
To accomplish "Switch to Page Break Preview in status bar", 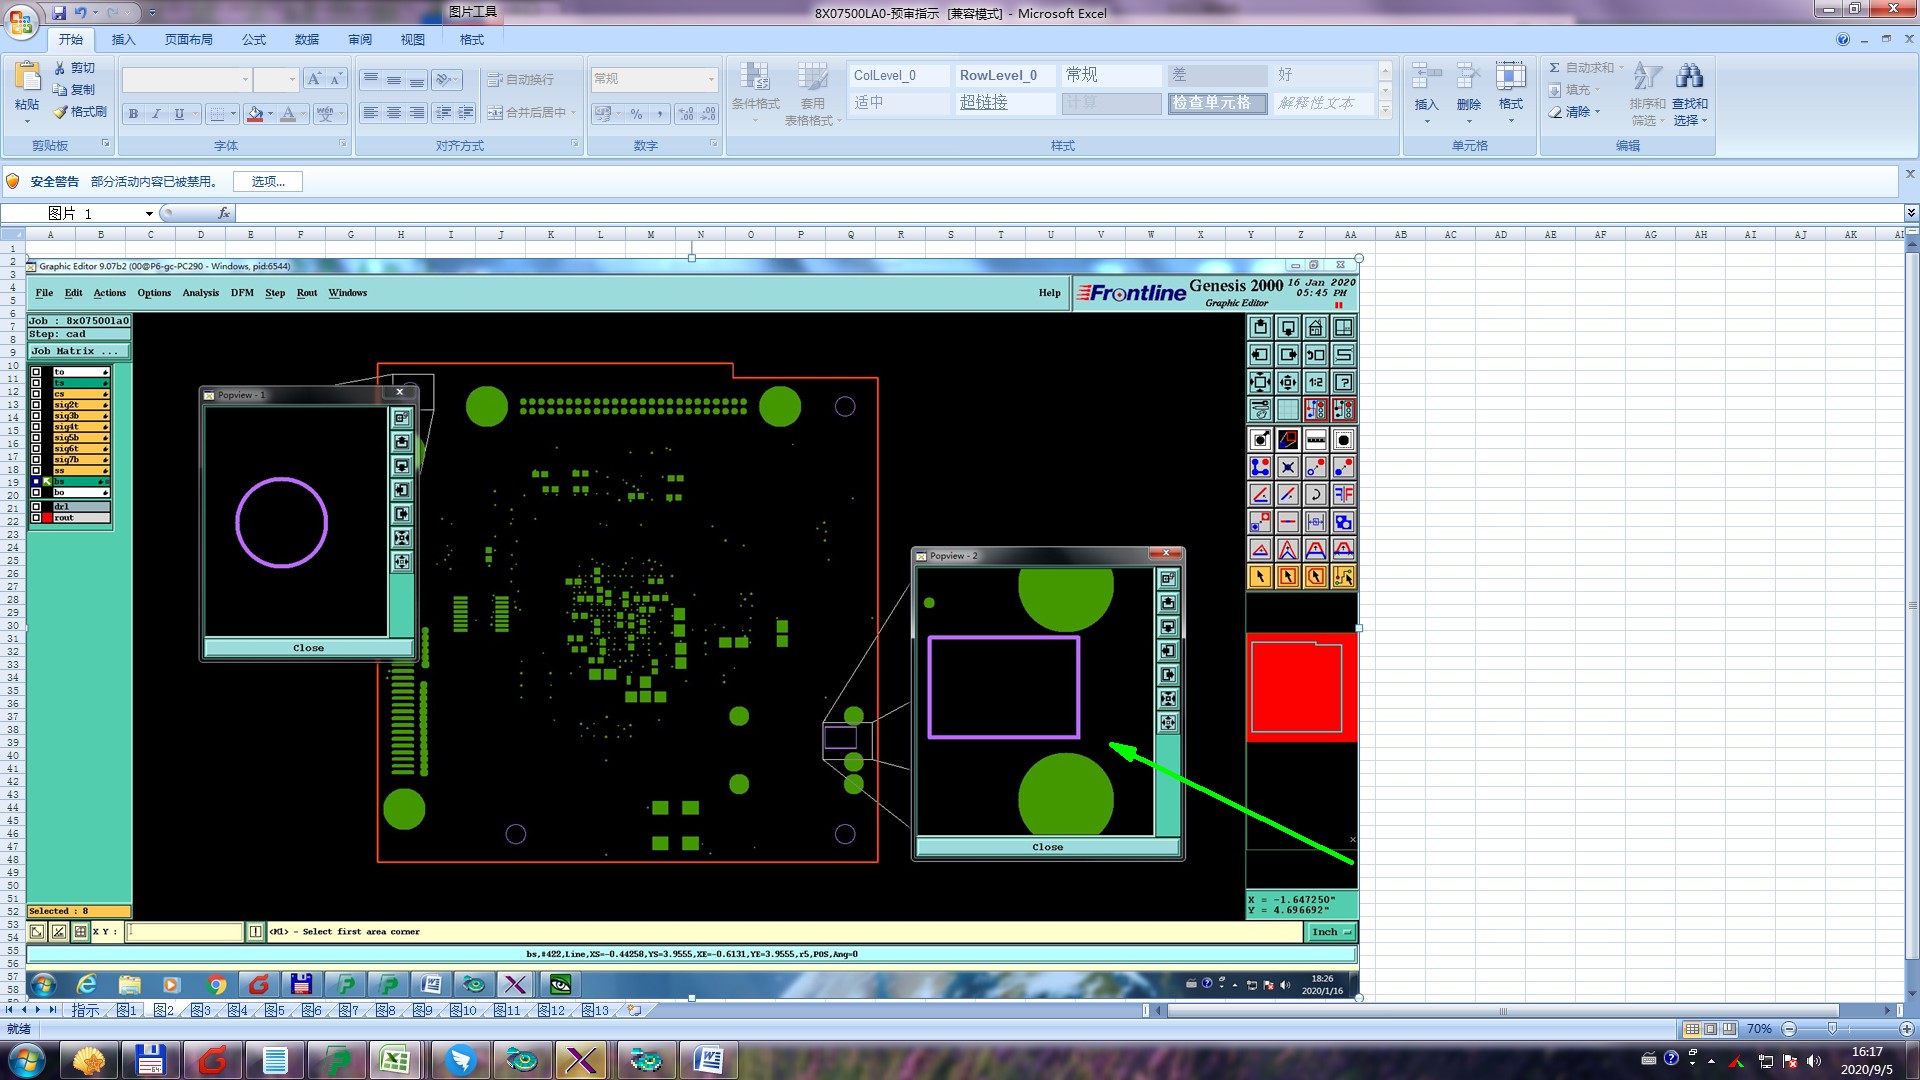I will [x=1729, y=1029].
